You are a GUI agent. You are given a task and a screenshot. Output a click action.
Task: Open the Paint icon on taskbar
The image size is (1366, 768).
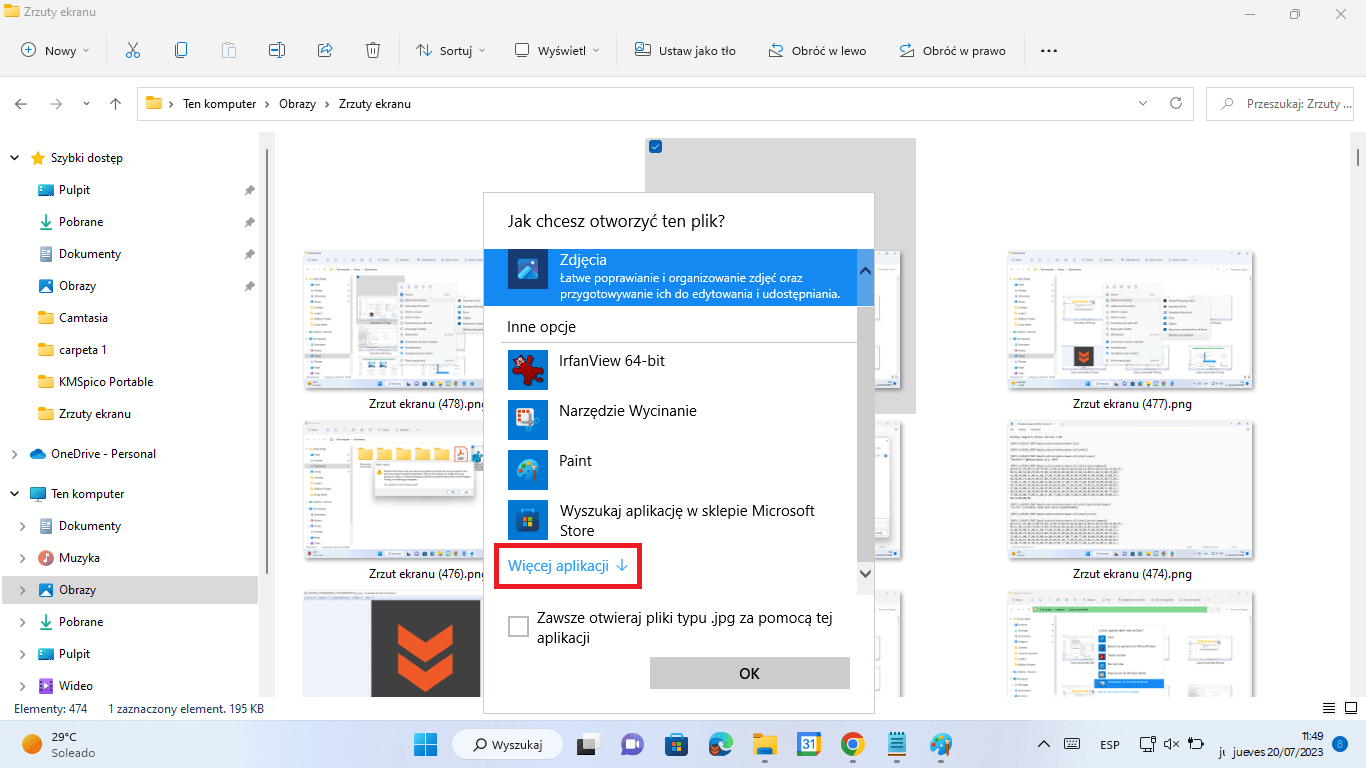[x=941, y=744]
